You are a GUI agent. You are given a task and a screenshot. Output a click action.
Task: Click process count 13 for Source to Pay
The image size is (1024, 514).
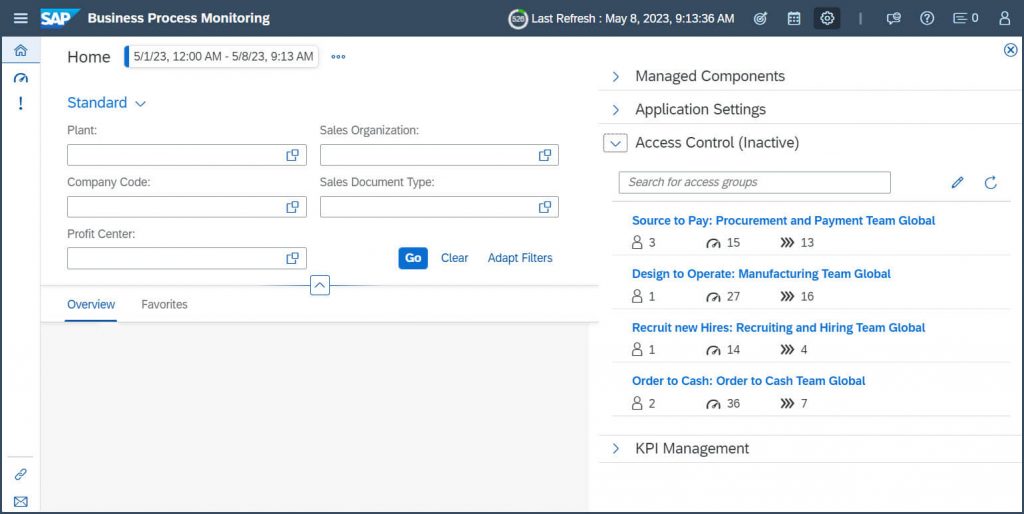[797, 243]
